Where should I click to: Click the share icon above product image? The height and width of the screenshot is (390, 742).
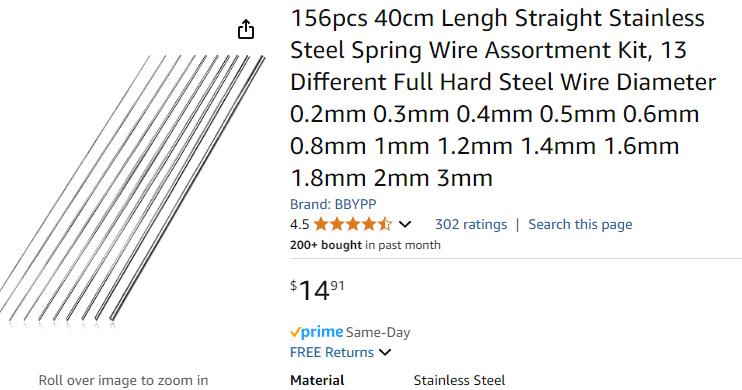tap(246, 29)
